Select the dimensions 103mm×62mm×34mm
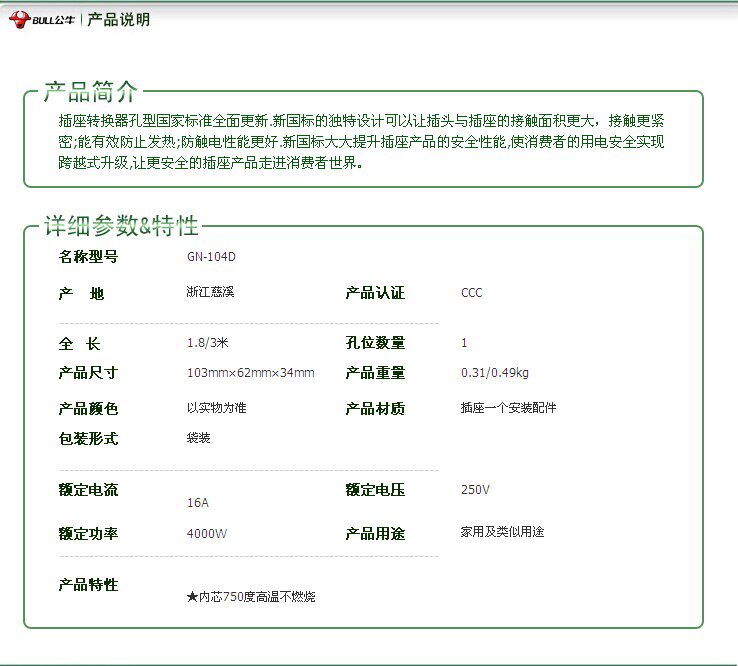 pyautogui.click(x=250, y=373)
